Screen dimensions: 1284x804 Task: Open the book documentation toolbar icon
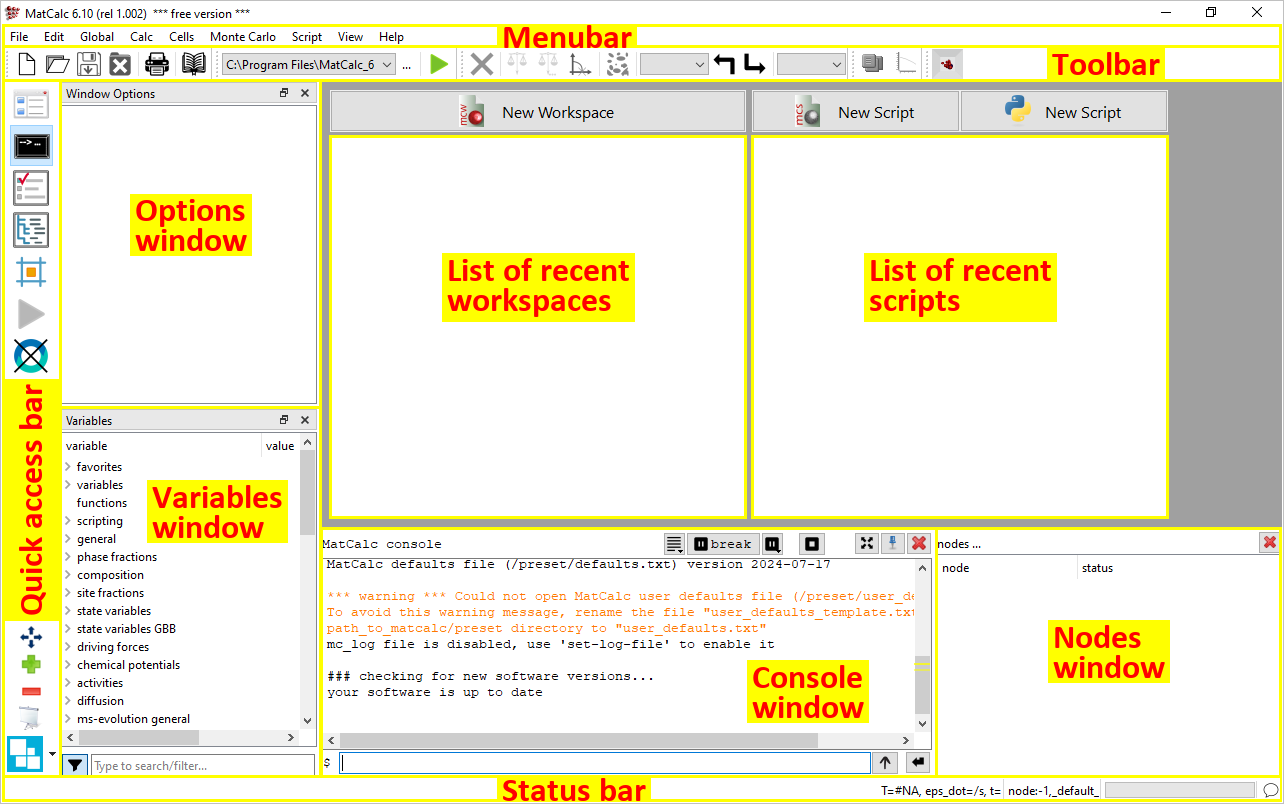click(193, 65)
